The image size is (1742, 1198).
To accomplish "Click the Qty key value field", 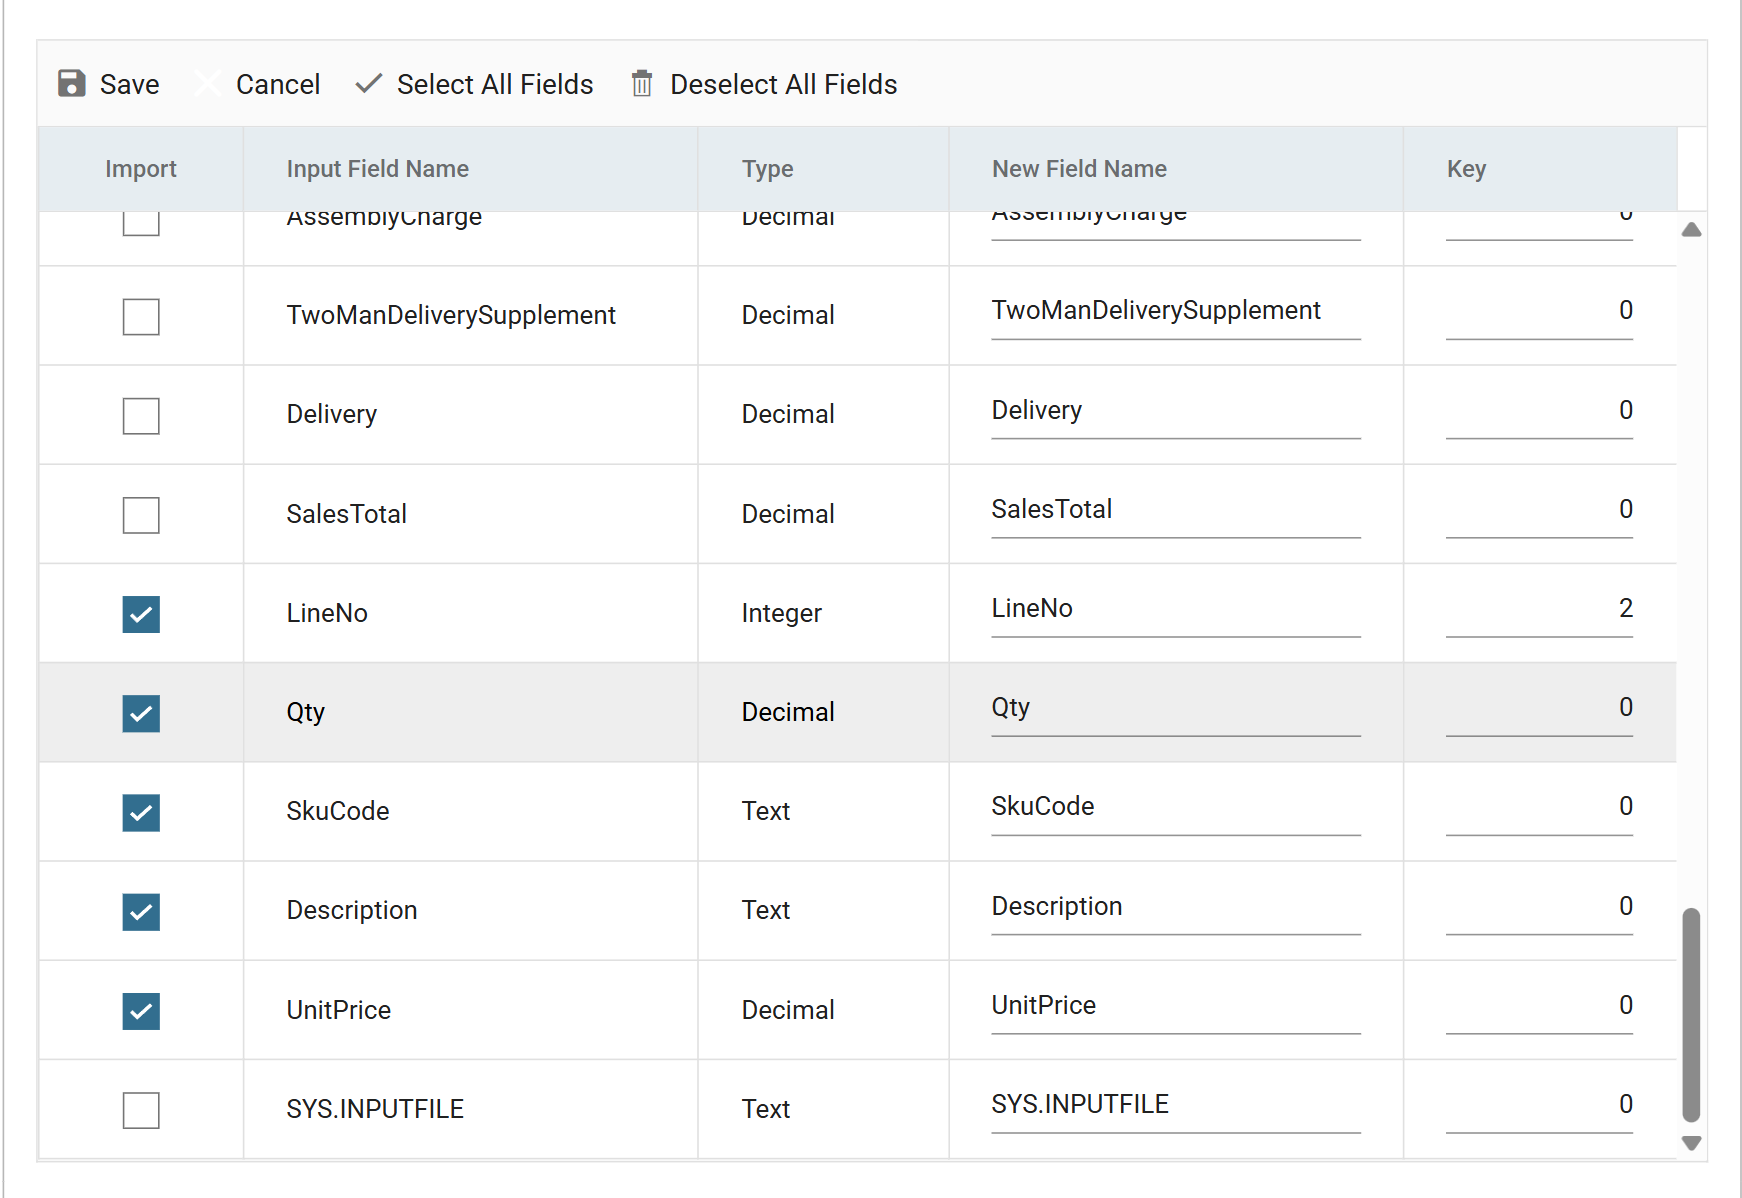I will tap(1539, 709).
